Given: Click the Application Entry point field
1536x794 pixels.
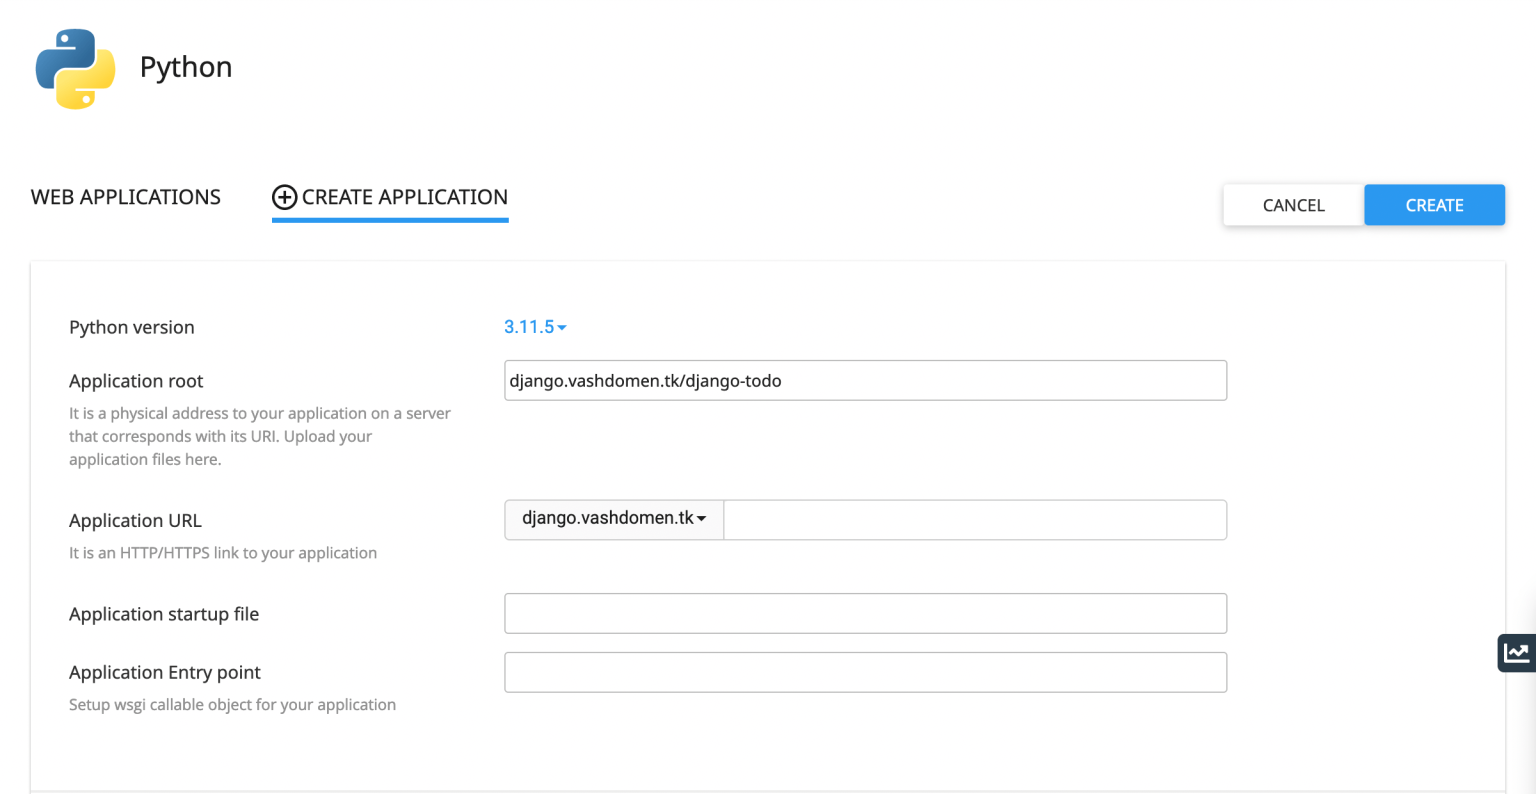Looking at the screenshot, I should click(865, 672).
